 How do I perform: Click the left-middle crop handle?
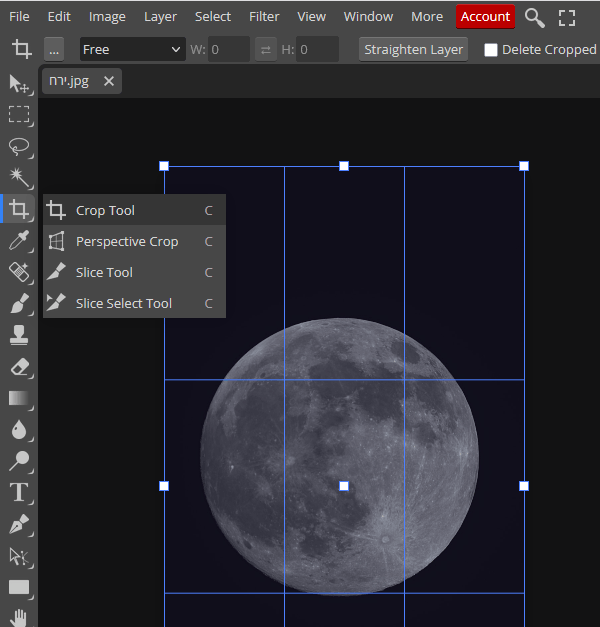[164, 486]
